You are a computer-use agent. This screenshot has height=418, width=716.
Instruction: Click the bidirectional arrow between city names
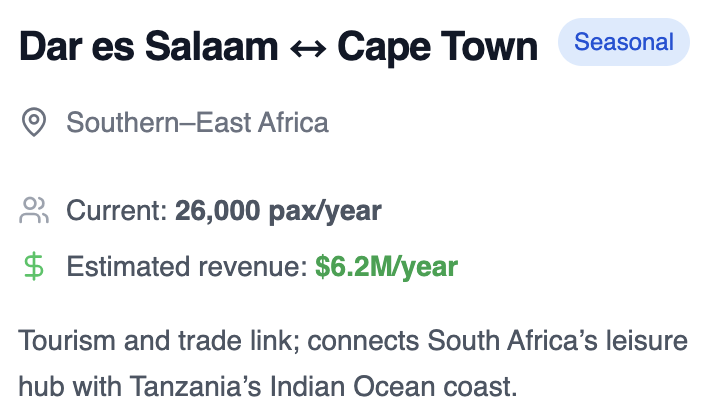tap(308, 48)
